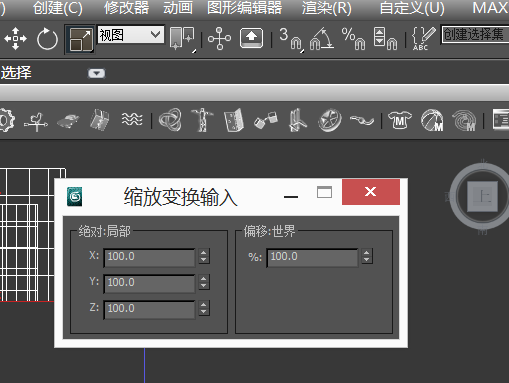Click the % offset spinner arrows
This screenshot has width=509, height=383.
367,256
